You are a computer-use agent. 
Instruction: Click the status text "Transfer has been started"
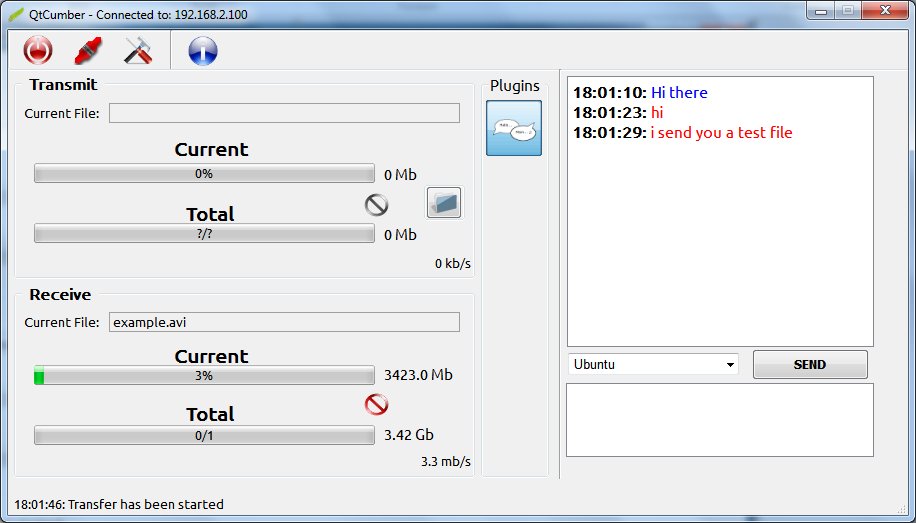[x=146, y=504]
